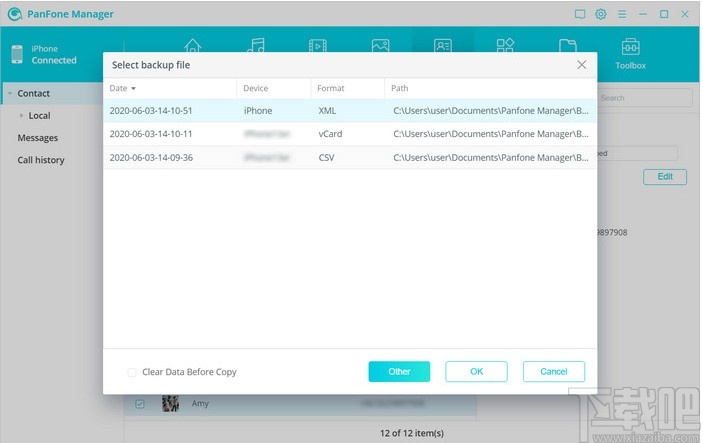Open Call history in the sidebar
703x443 pixels.
click(41, 160)
